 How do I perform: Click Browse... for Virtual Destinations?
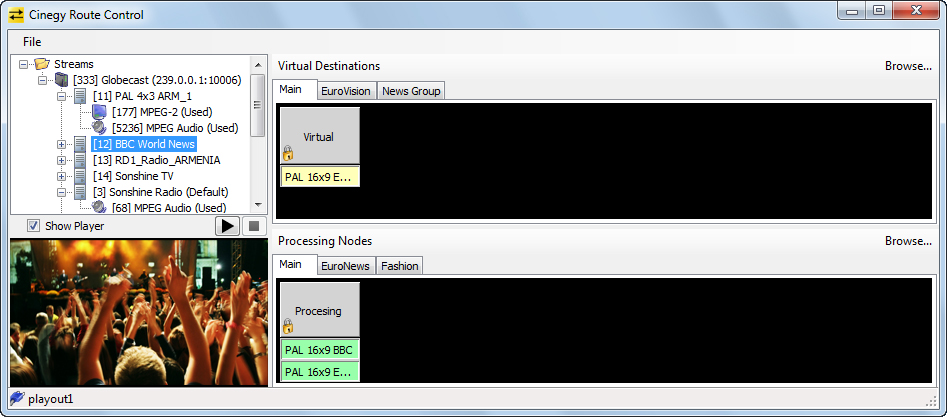point(907,66)
